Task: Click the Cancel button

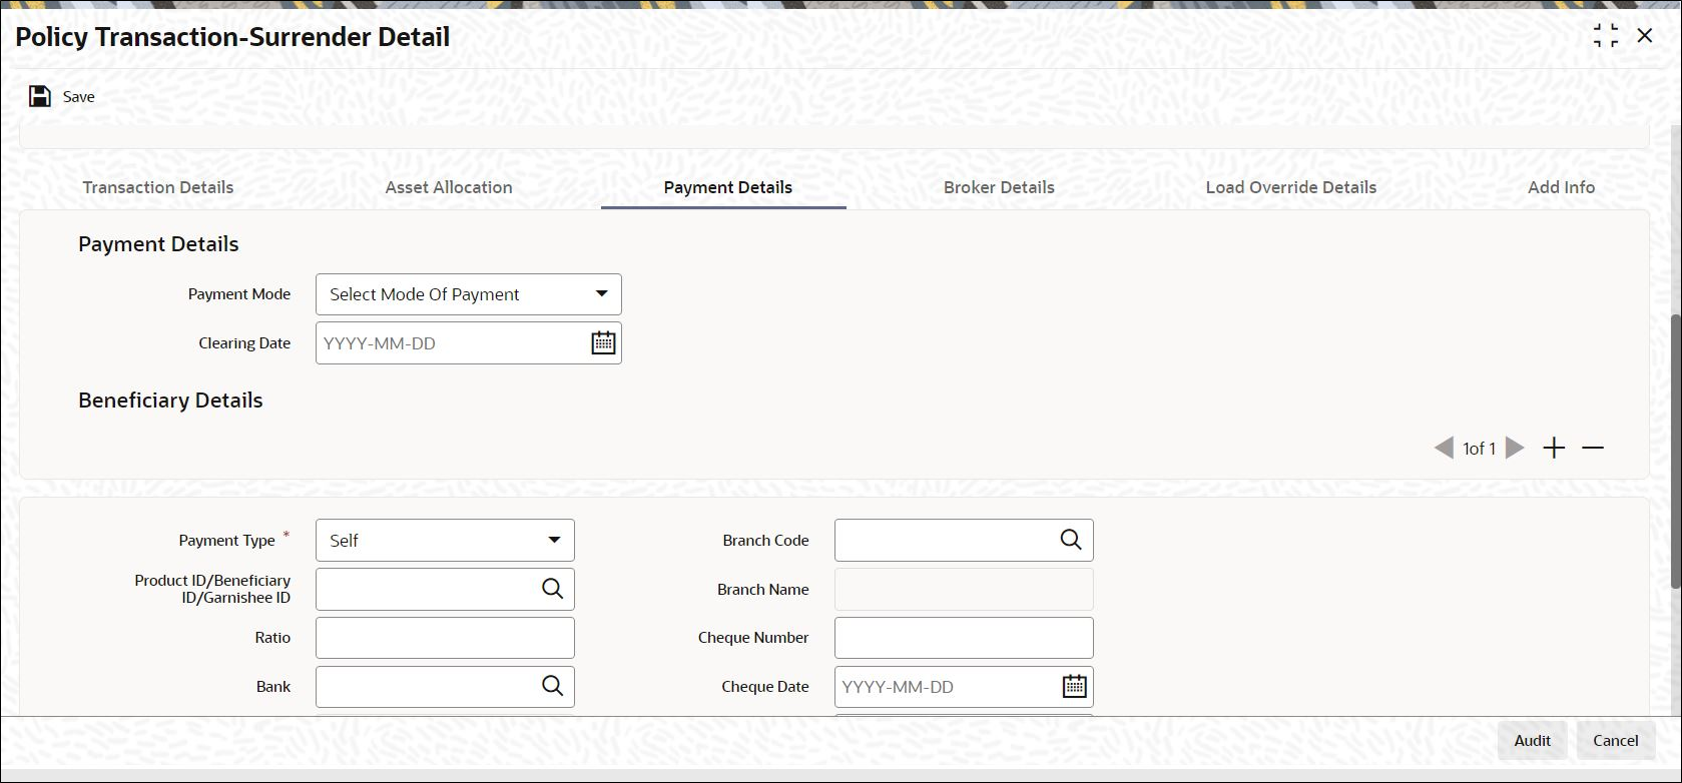Action: [1616, 741]
